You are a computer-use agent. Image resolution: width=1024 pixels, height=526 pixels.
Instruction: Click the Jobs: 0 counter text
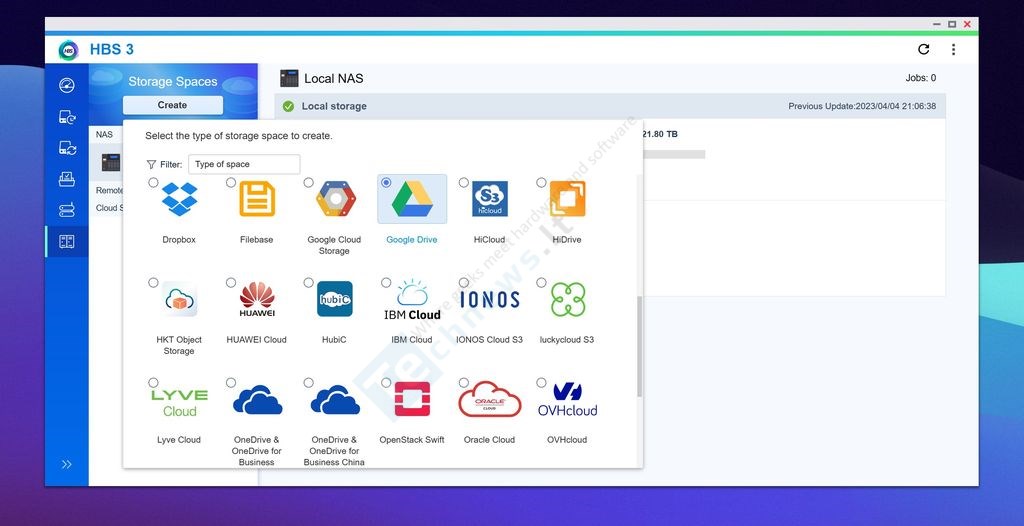coord(921,78)
